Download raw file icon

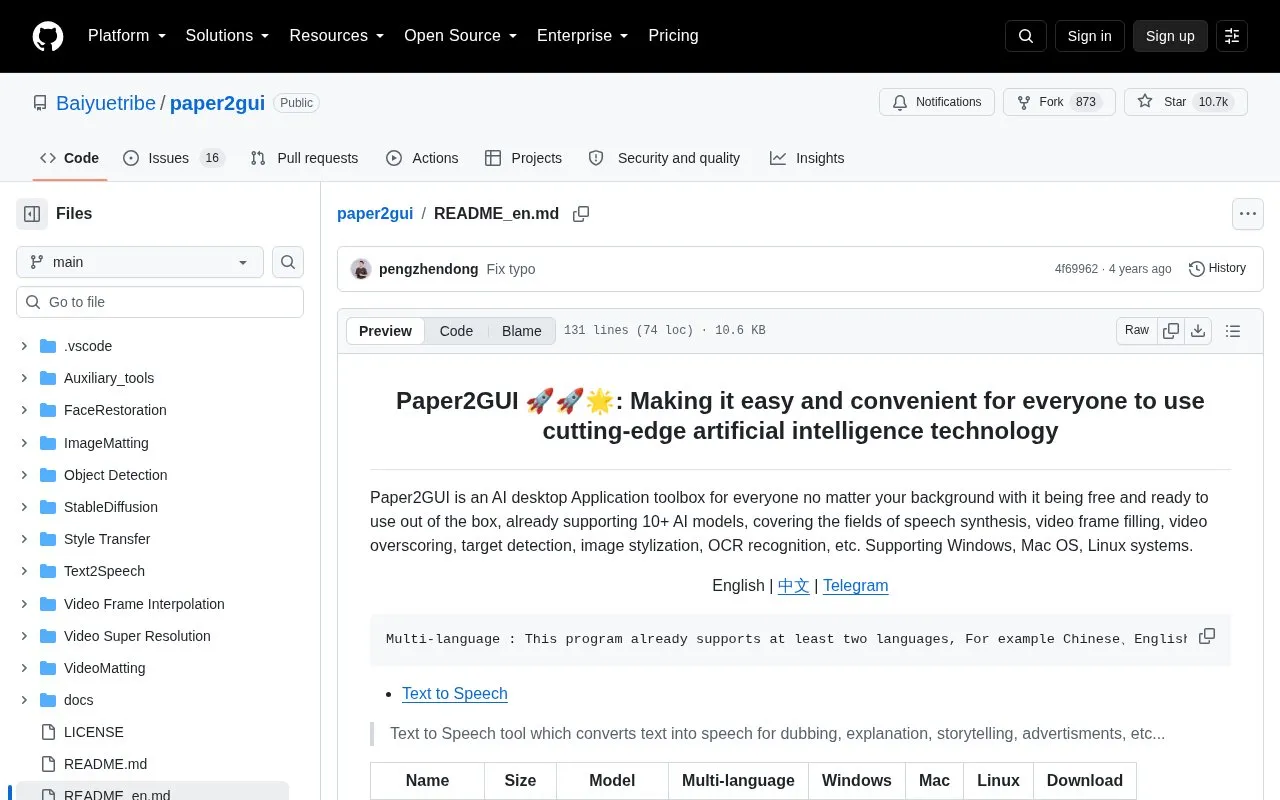pos(1198,331)
